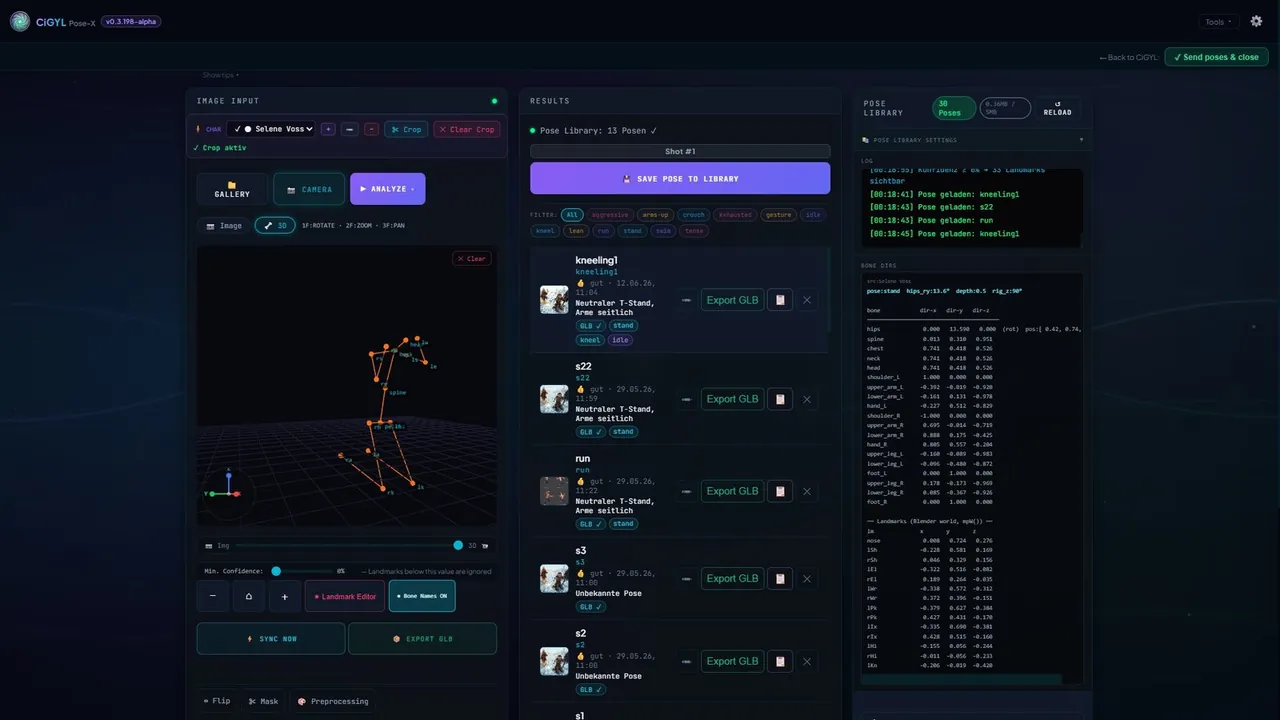Filter poses by kneel tag
Viewport: 1280px width, 720px height.
545,230
